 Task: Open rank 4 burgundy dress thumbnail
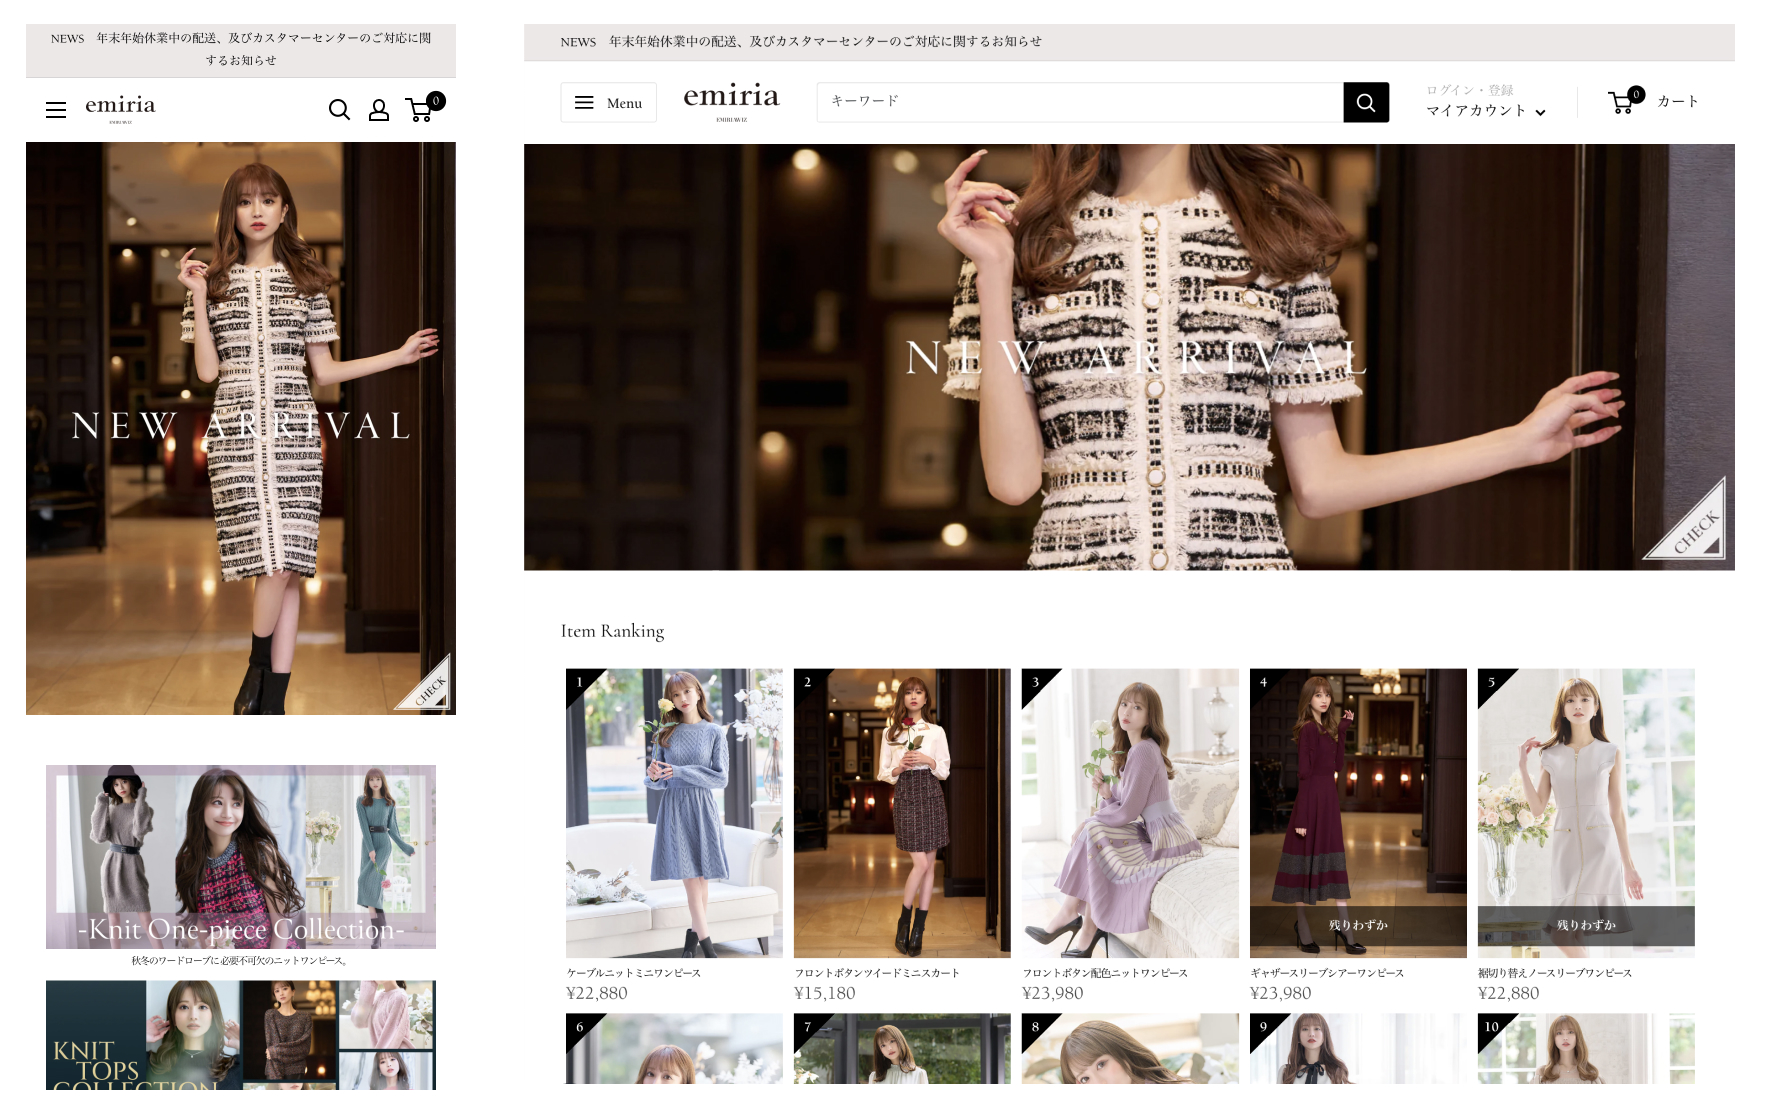click(x=1358, y=800)
